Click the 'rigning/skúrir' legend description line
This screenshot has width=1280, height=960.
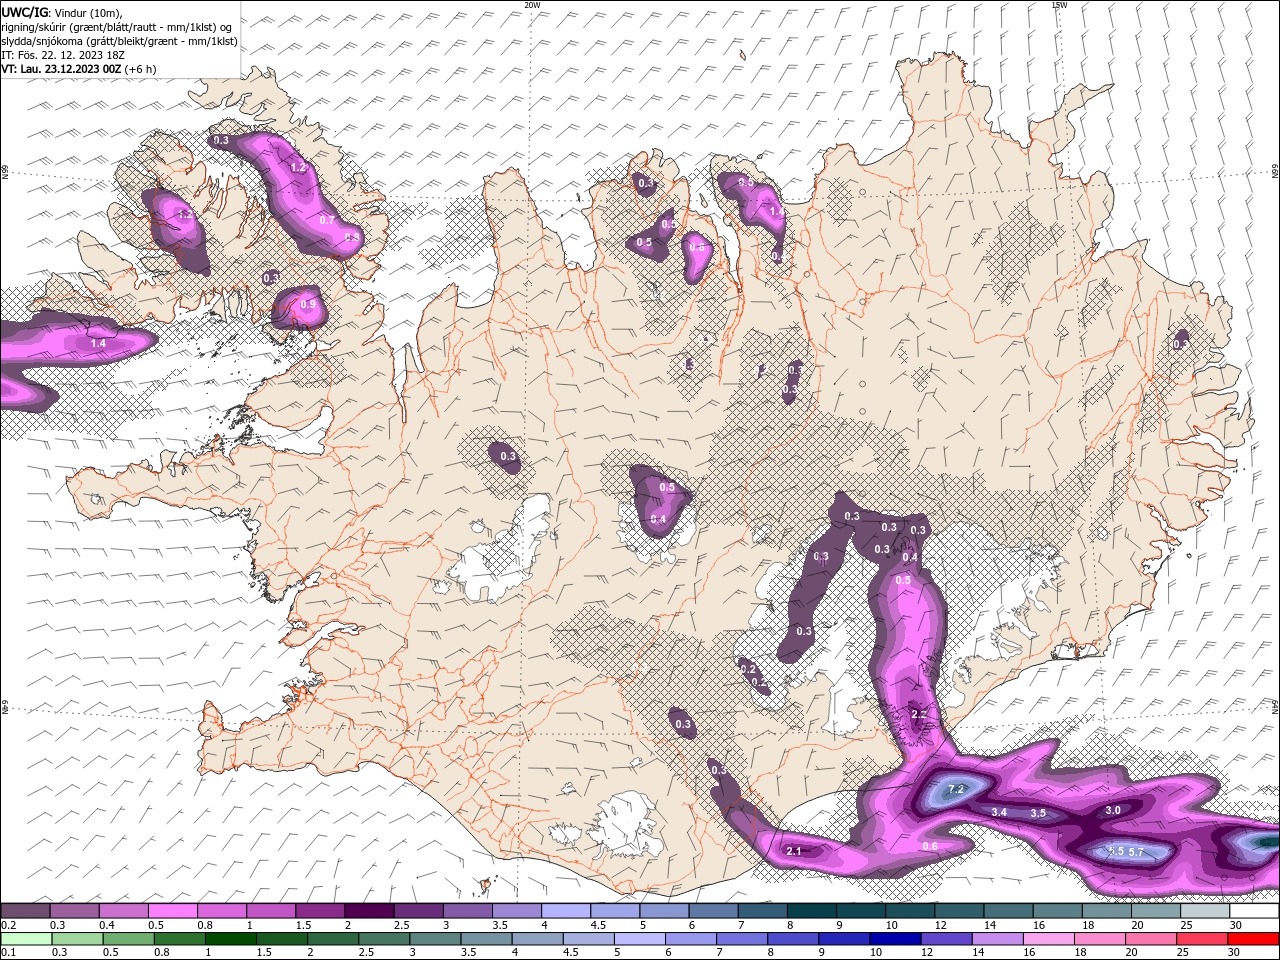pyautogui.click(x=116, y=27)
